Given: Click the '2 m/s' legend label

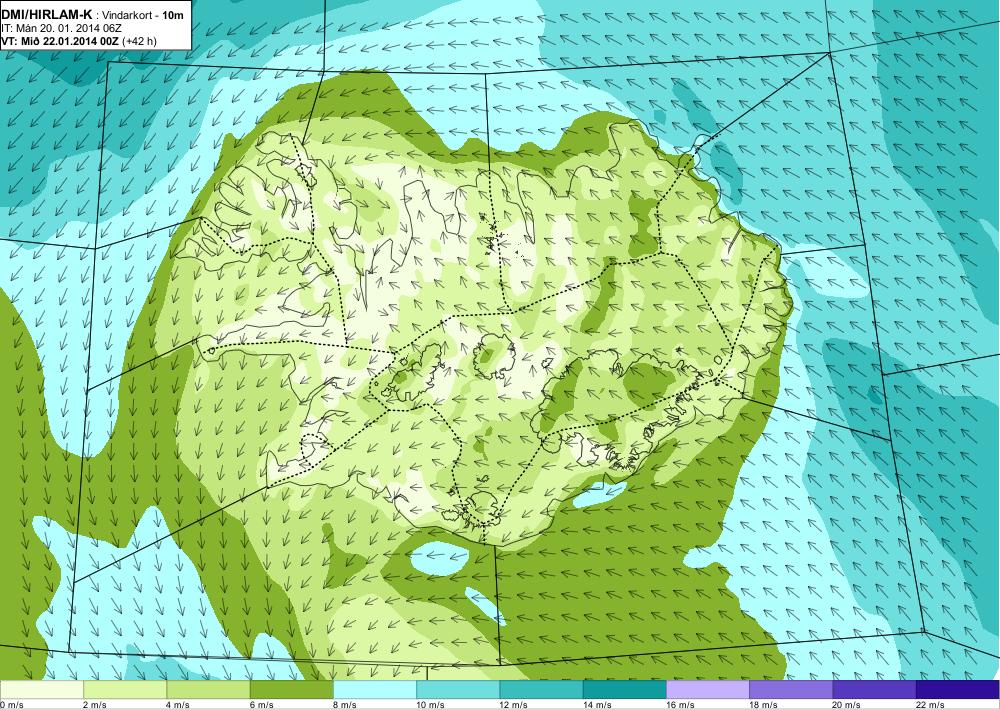Looking at the screenshot, I should point(95,704).
